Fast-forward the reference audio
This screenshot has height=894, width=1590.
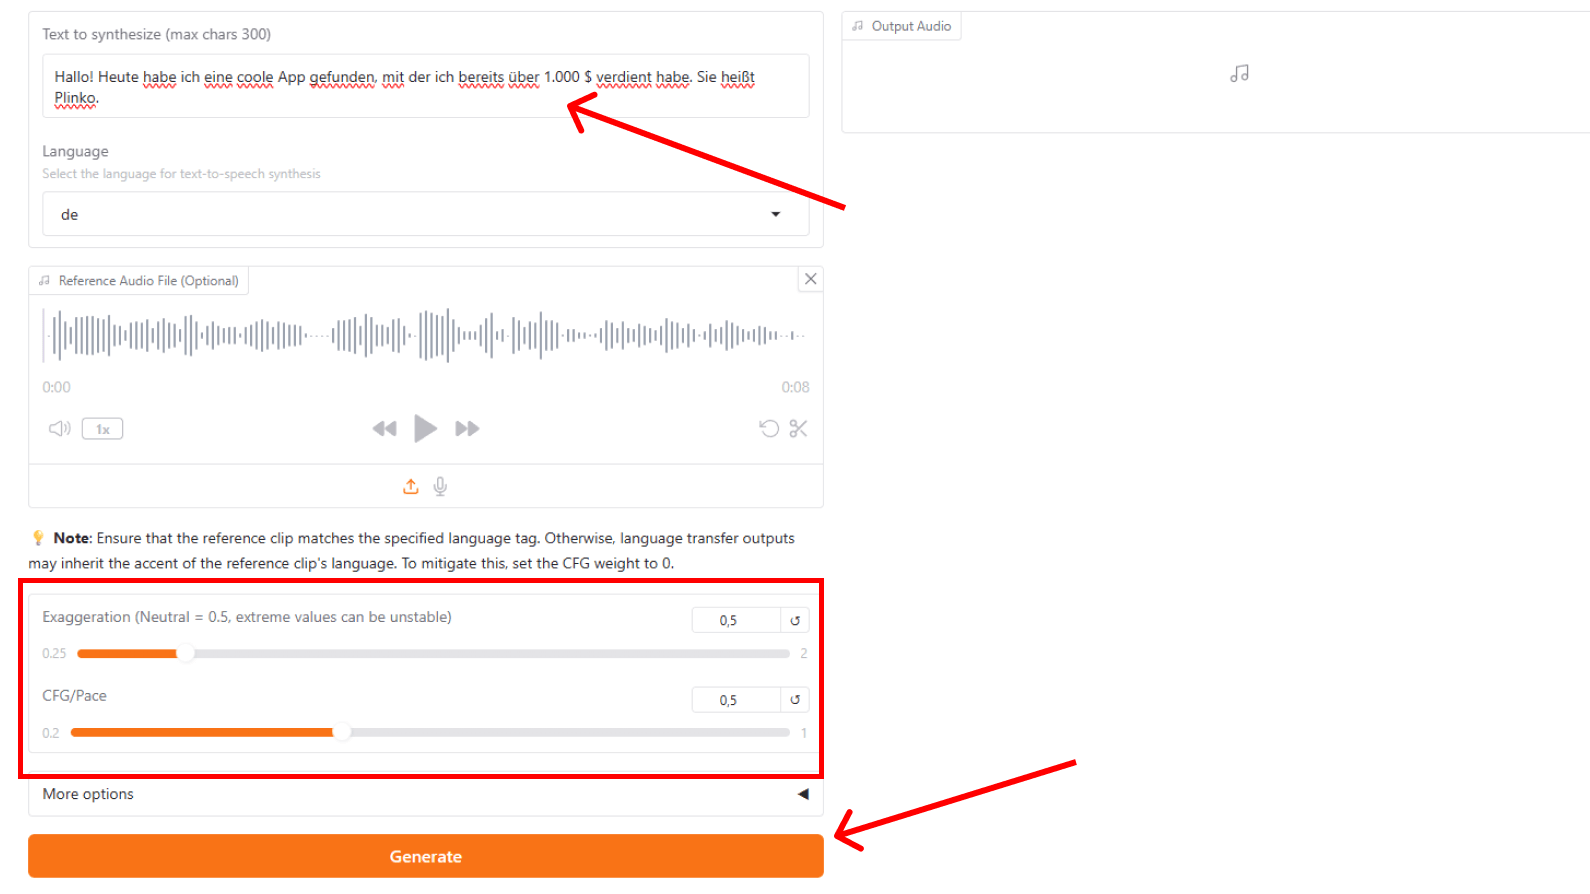point(467,429)
